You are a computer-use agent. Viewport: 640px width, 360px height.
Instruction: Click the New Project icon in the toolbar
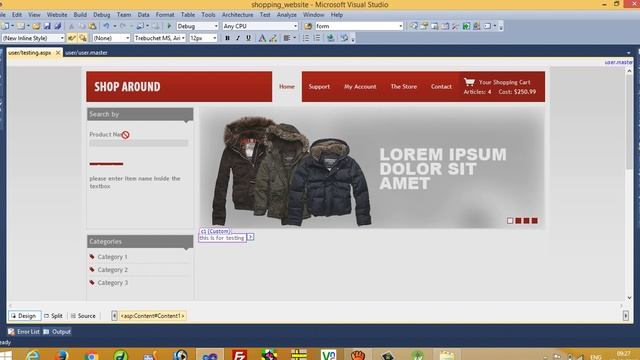tap(5, 26)
